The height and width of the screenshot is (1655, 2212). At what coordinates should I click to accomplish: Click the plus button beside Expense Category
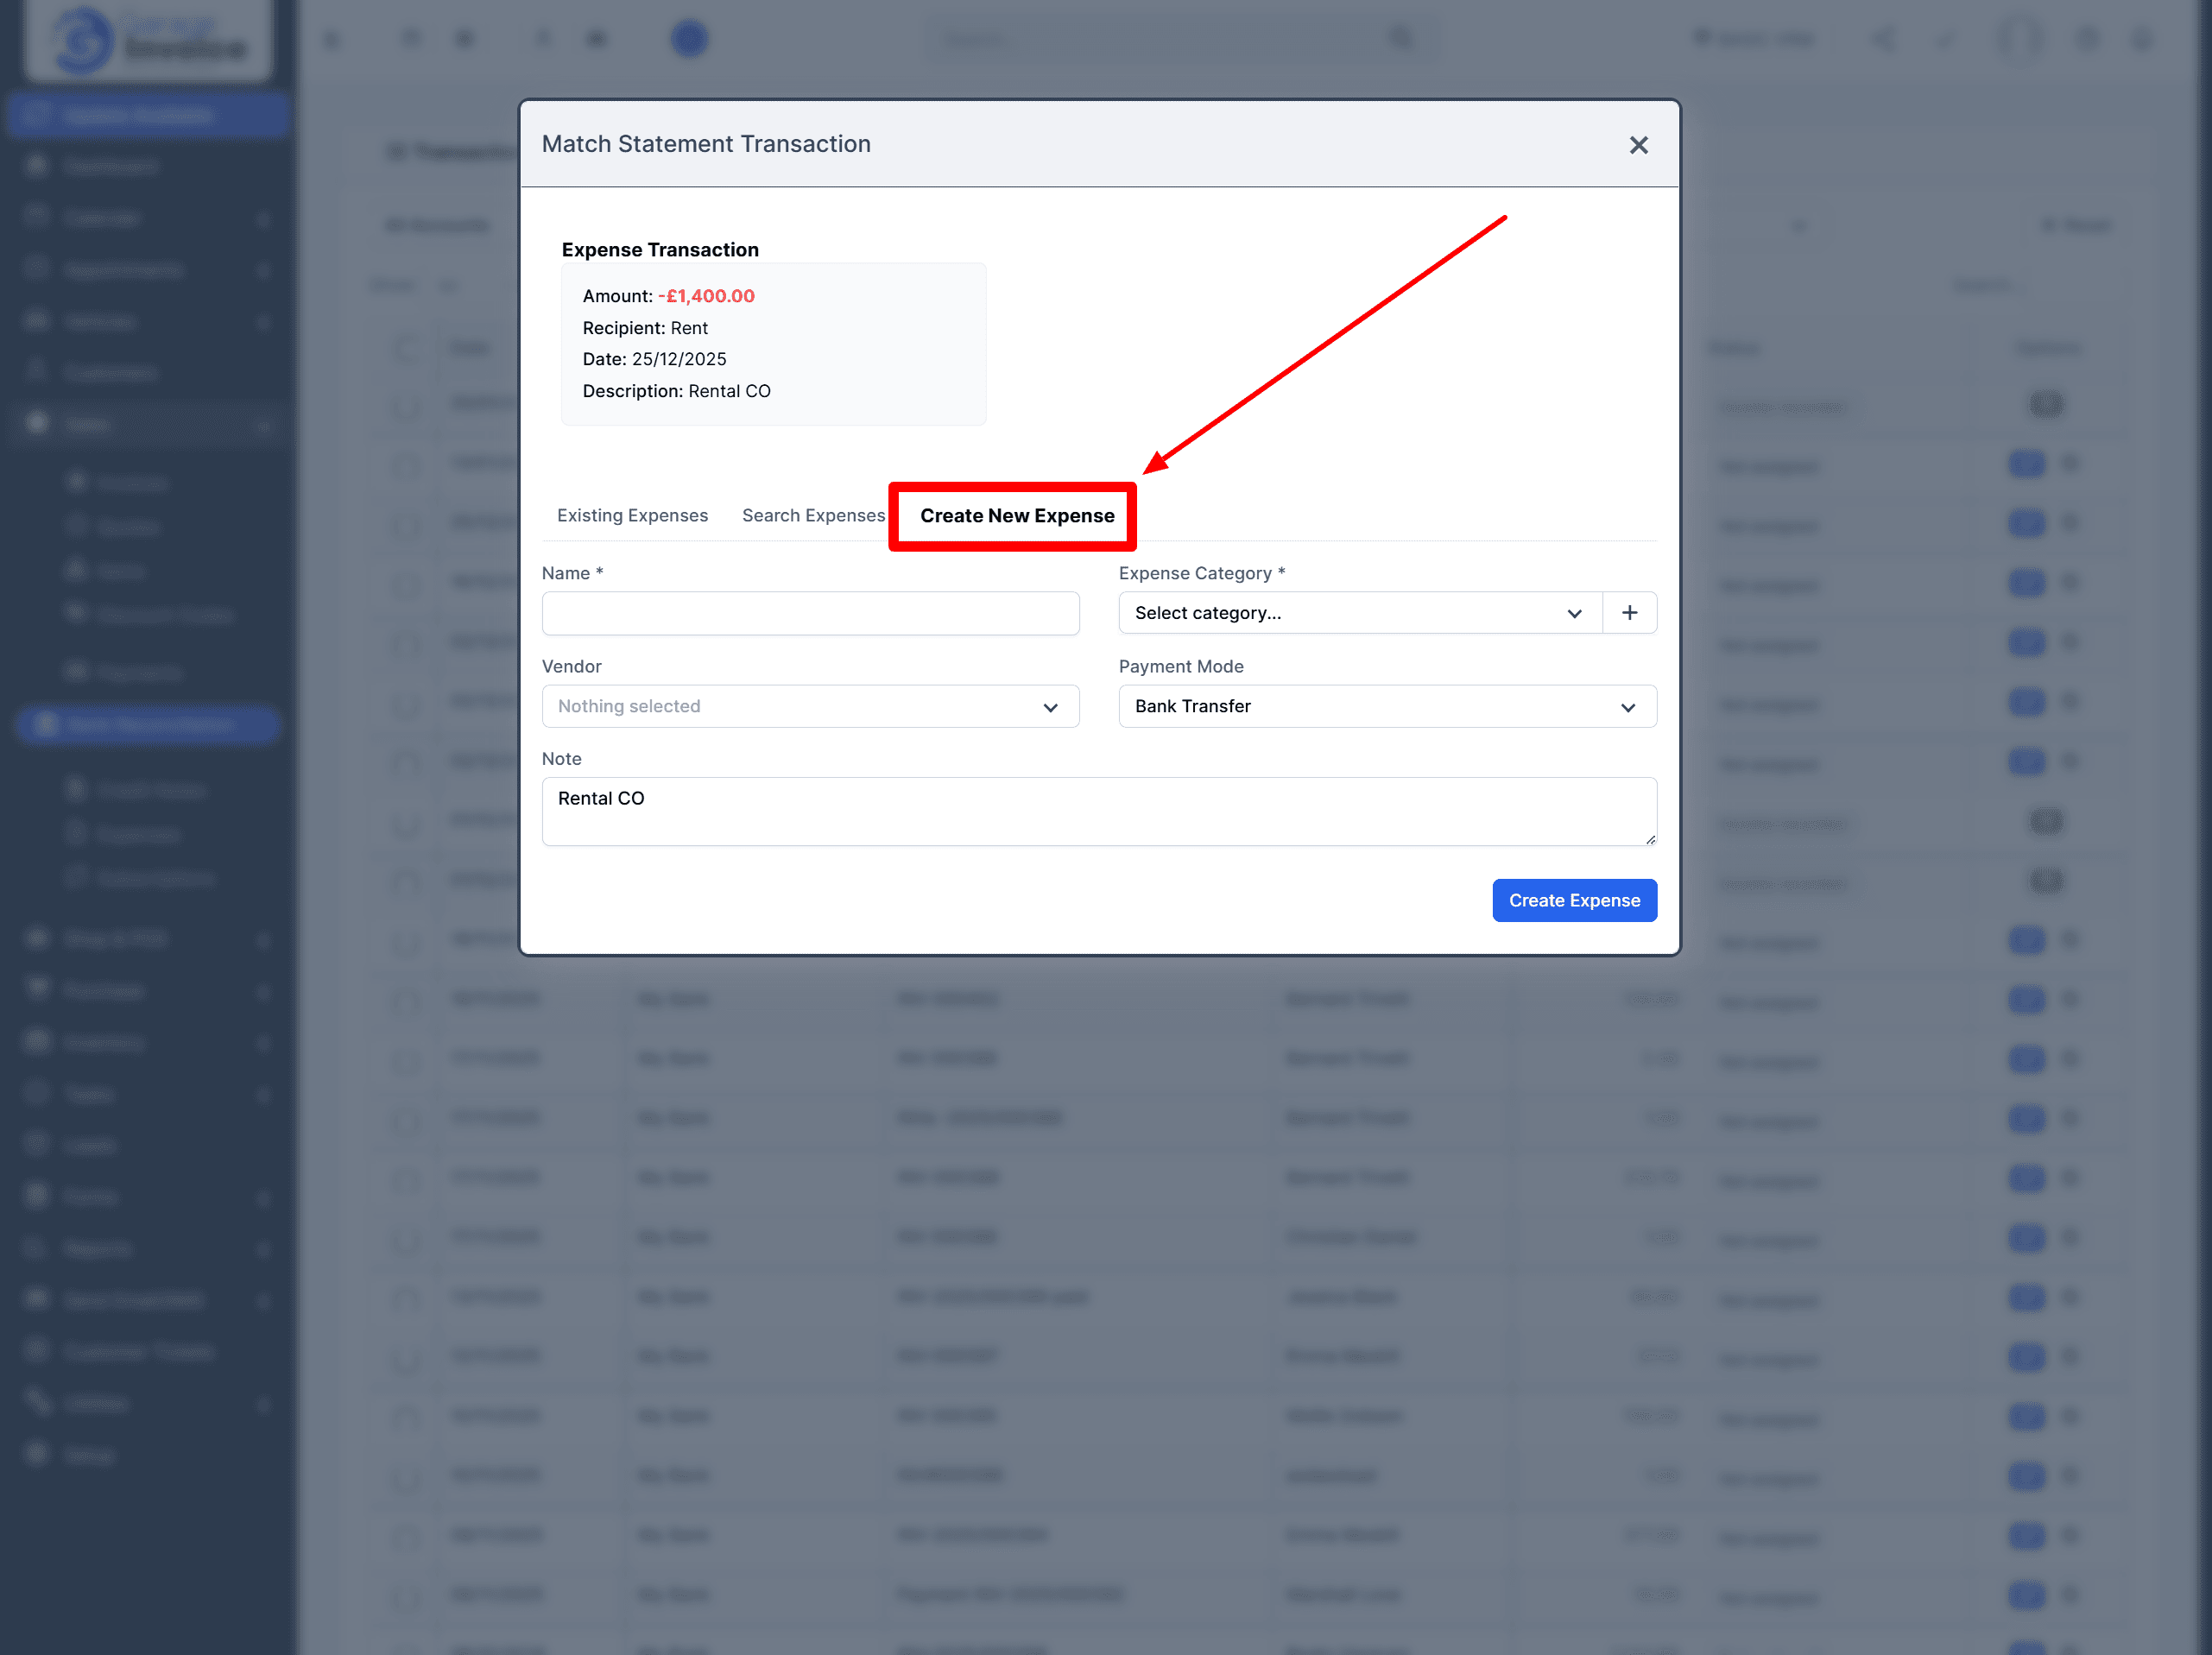pos(1629,612)
